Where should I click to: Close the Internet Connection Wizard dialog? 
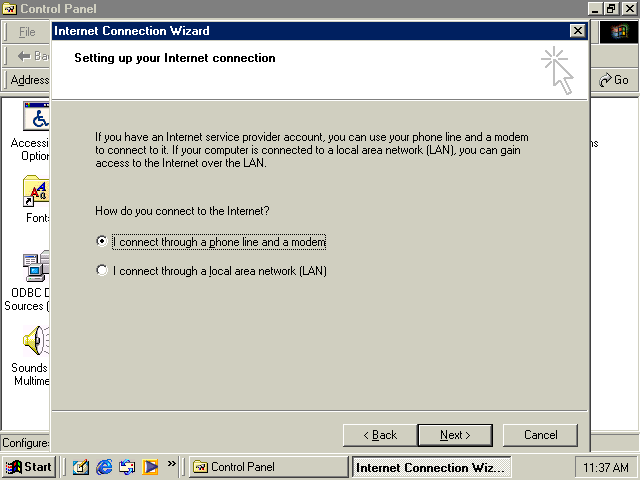(578, 31)
